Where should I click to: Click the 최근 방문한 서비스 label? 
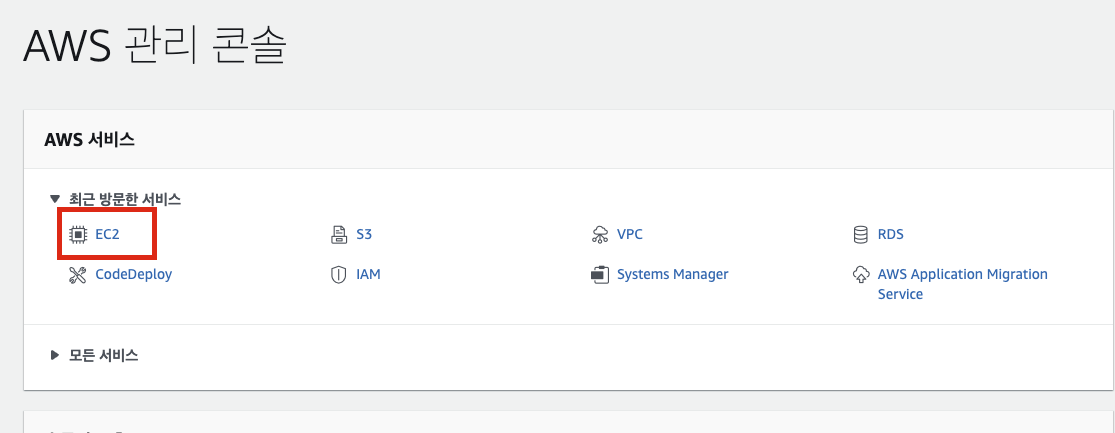pos(125,200)
